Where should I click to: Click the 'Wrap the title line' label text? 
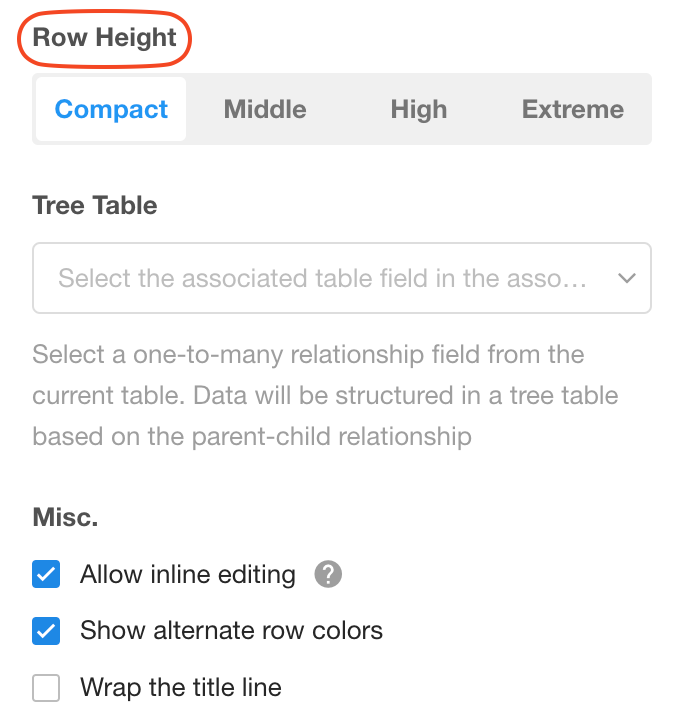(181, 688)
